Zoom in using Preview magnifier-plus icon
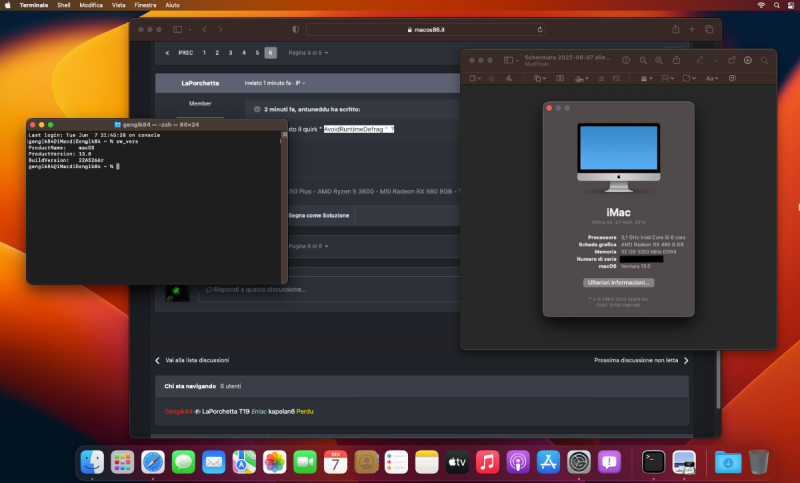800x483 pixels. (659, 60)
